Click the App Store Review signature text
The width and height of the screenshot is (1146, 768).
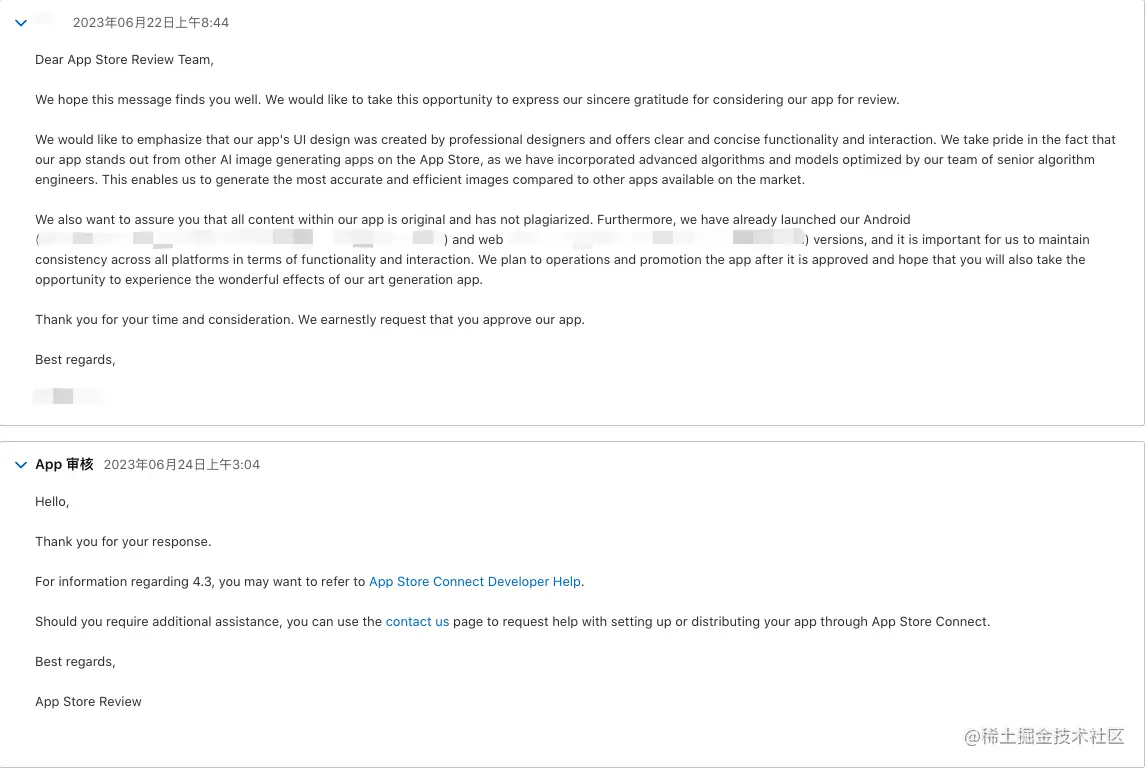click(88, 702)
